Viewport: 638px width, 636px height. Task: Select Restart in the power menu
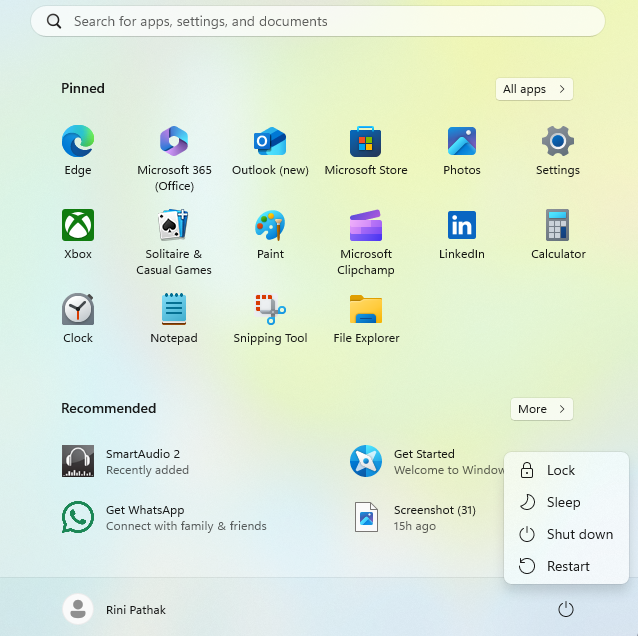pos(566,566)
